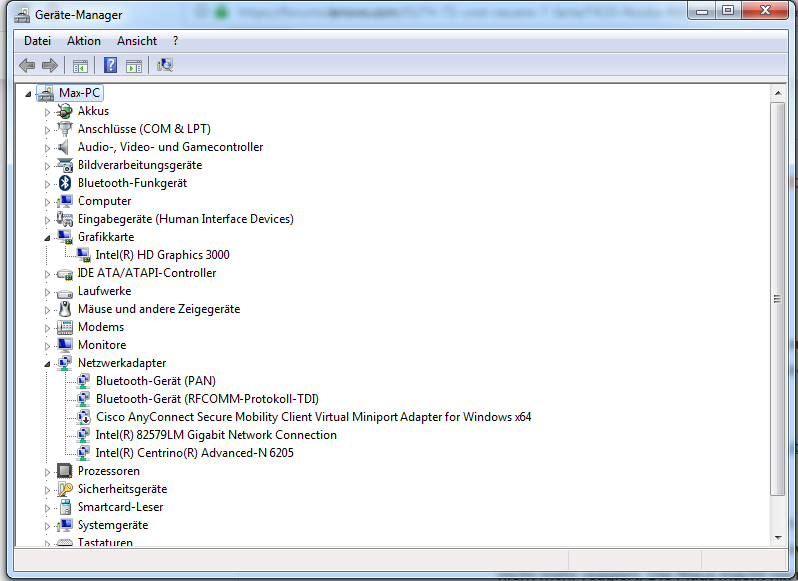
Task: Select Bluetooth-Gerät (PAN) adapter
Action: click(x=156, y=381)
